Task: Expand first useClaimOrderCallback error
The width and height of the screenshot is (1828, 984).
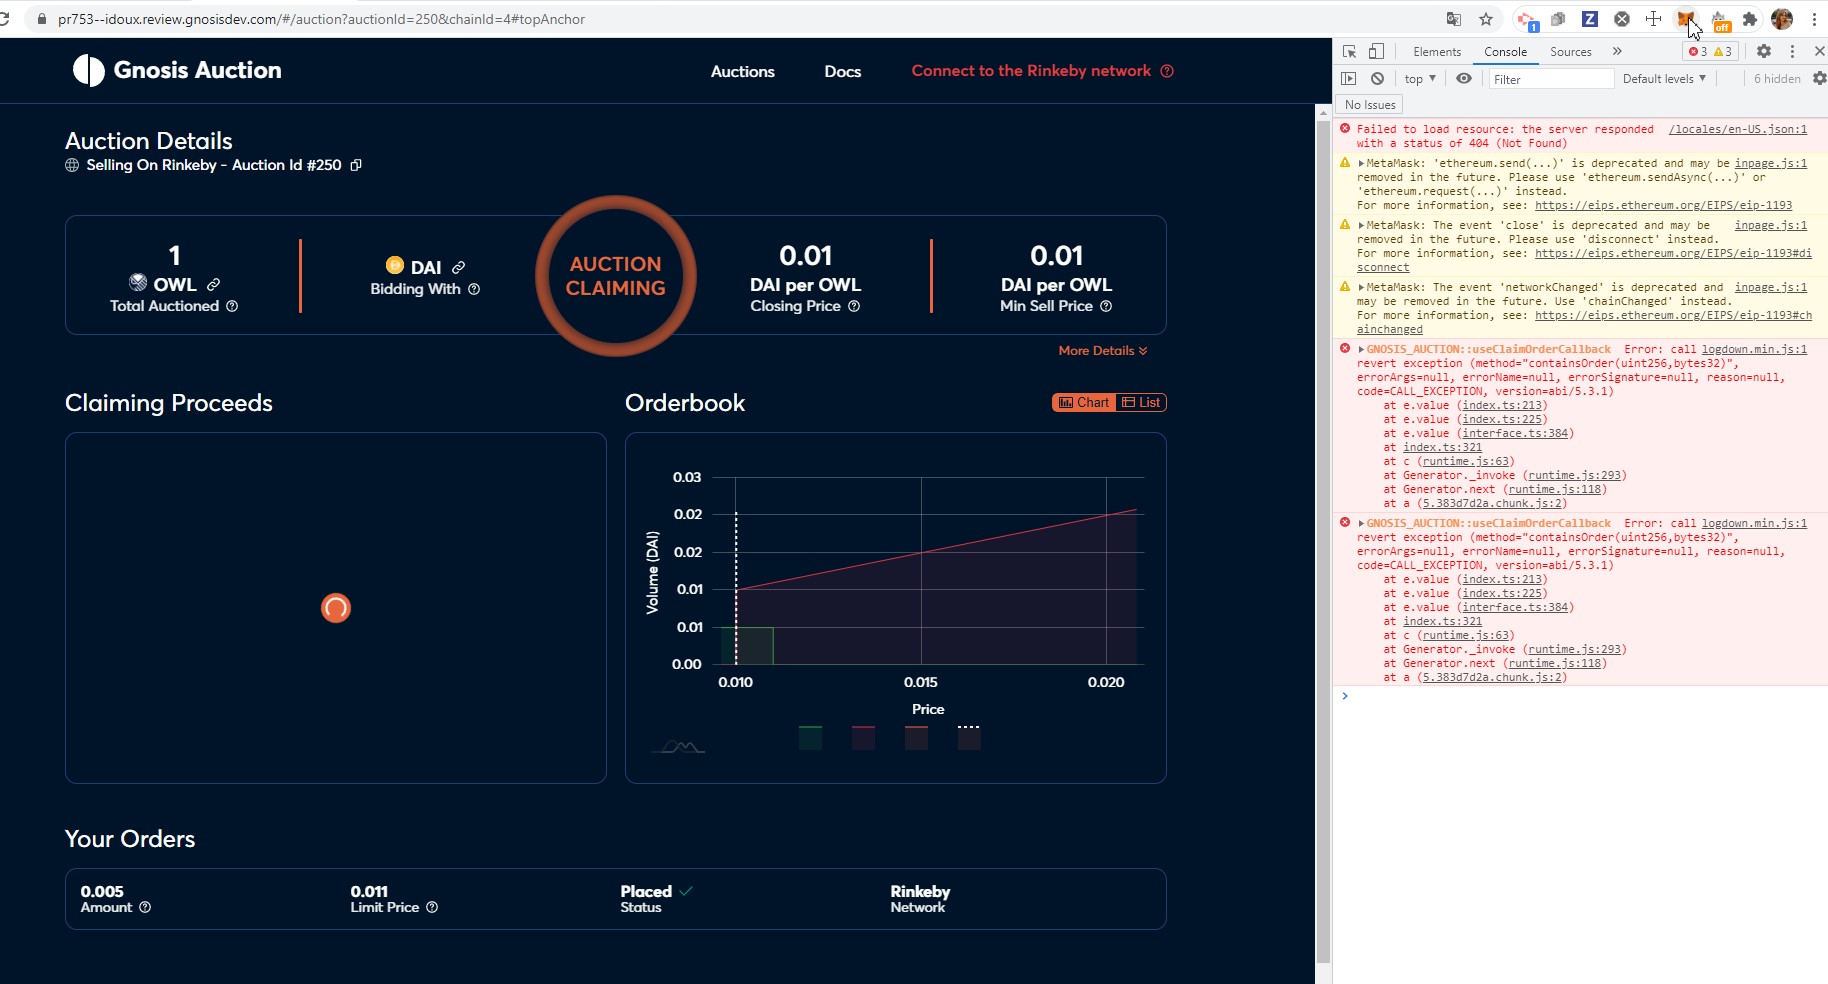Action: point(1361,349)
